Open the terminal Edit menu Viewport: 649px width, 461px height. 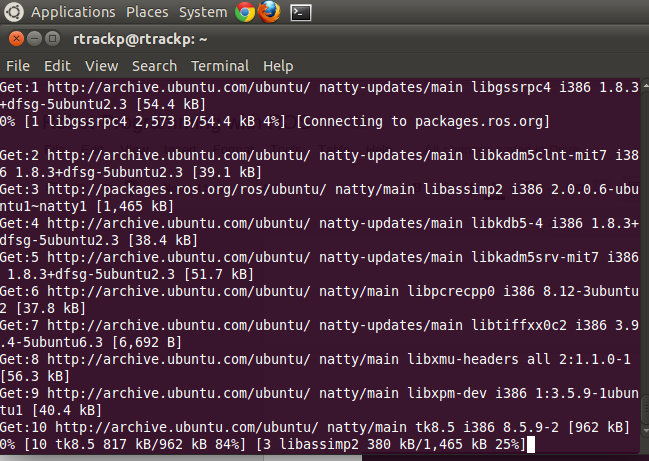pyautogui.click(x=58, y=66)
